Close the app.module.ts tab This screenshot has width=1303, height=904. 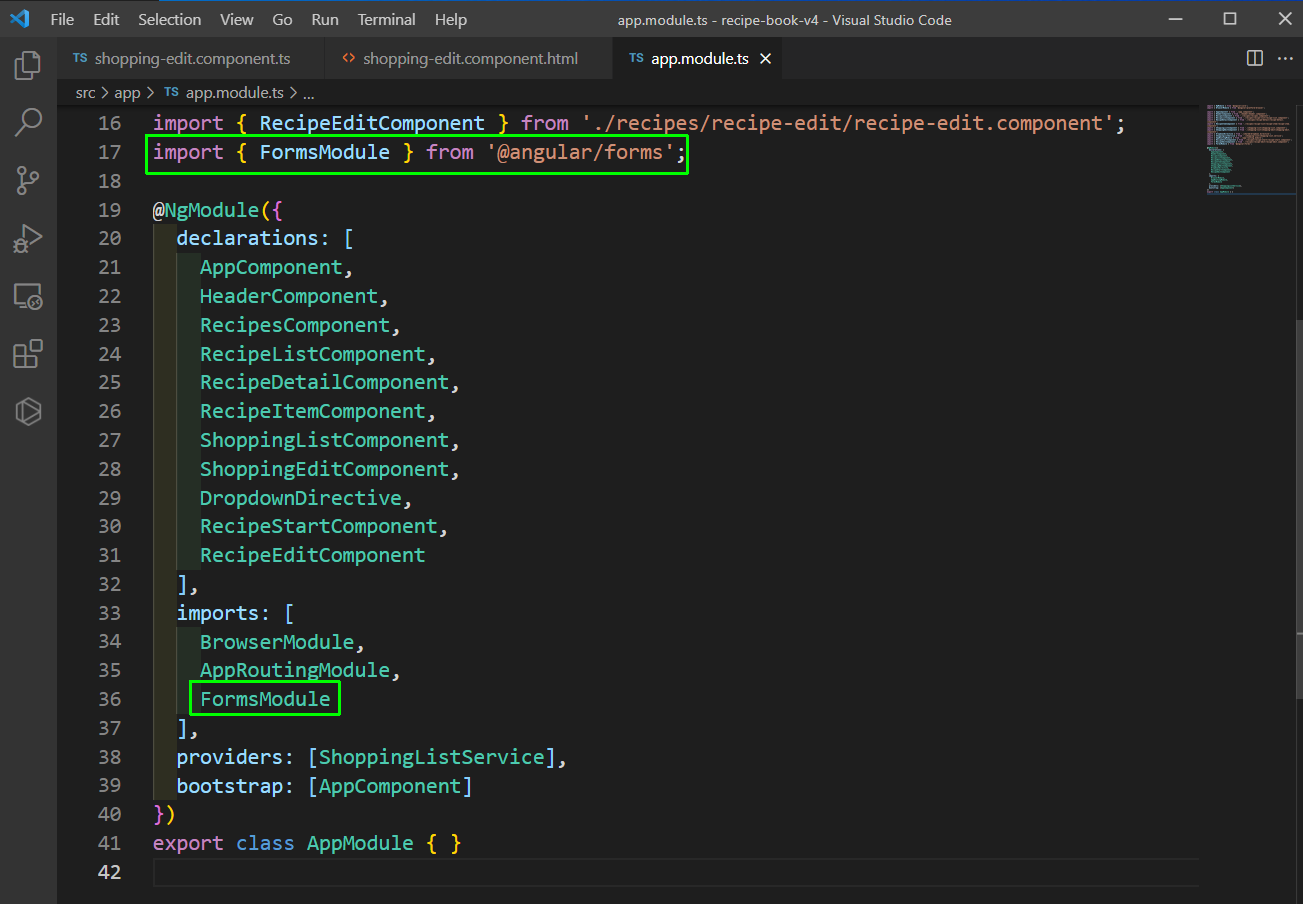point(765,59)
